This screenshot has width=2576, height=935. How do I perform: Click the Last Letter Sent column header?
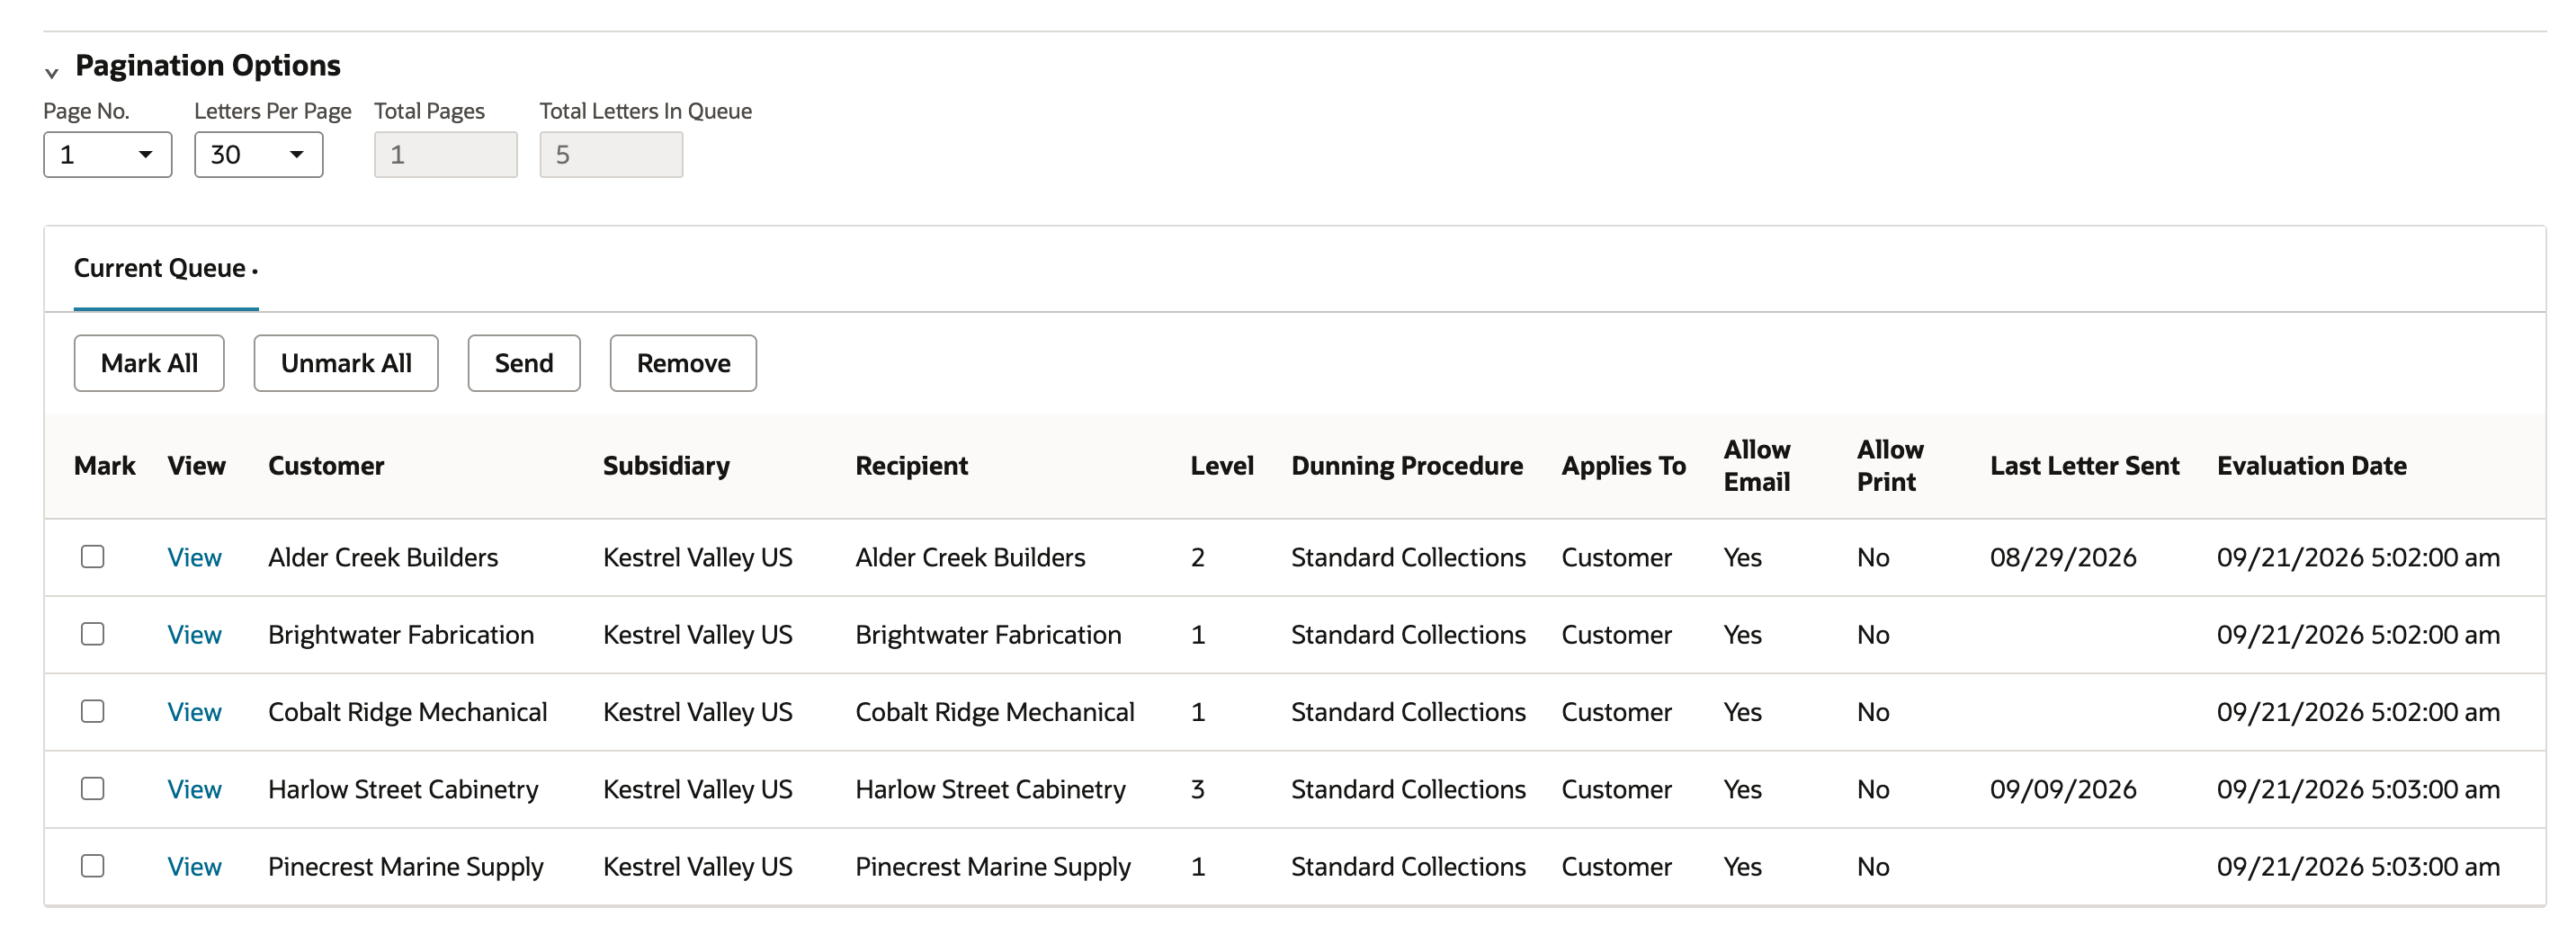pos(2084,466)
